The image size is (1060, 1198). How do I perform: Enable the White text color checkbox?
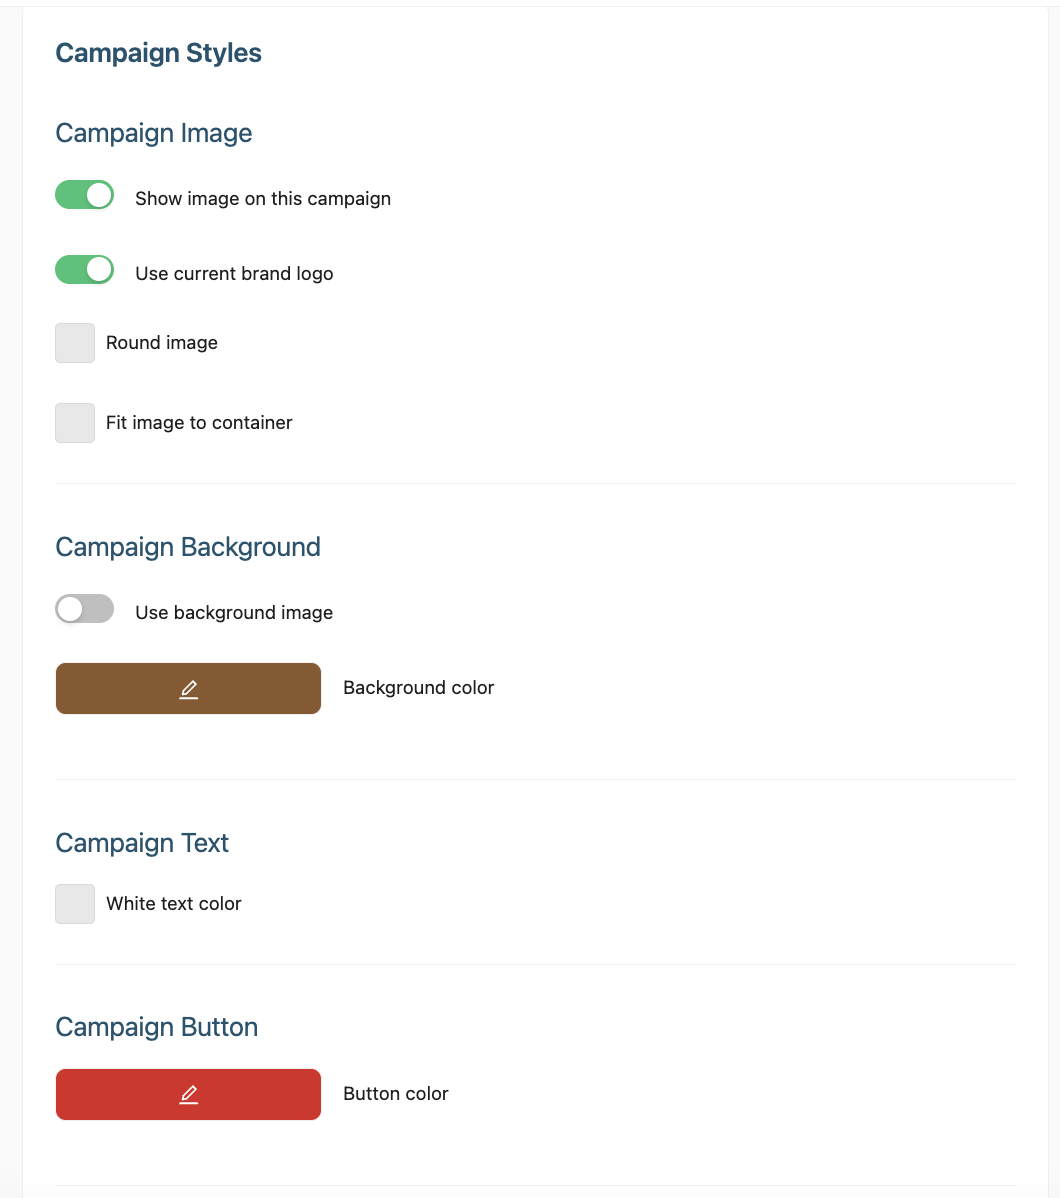point(75,904)
